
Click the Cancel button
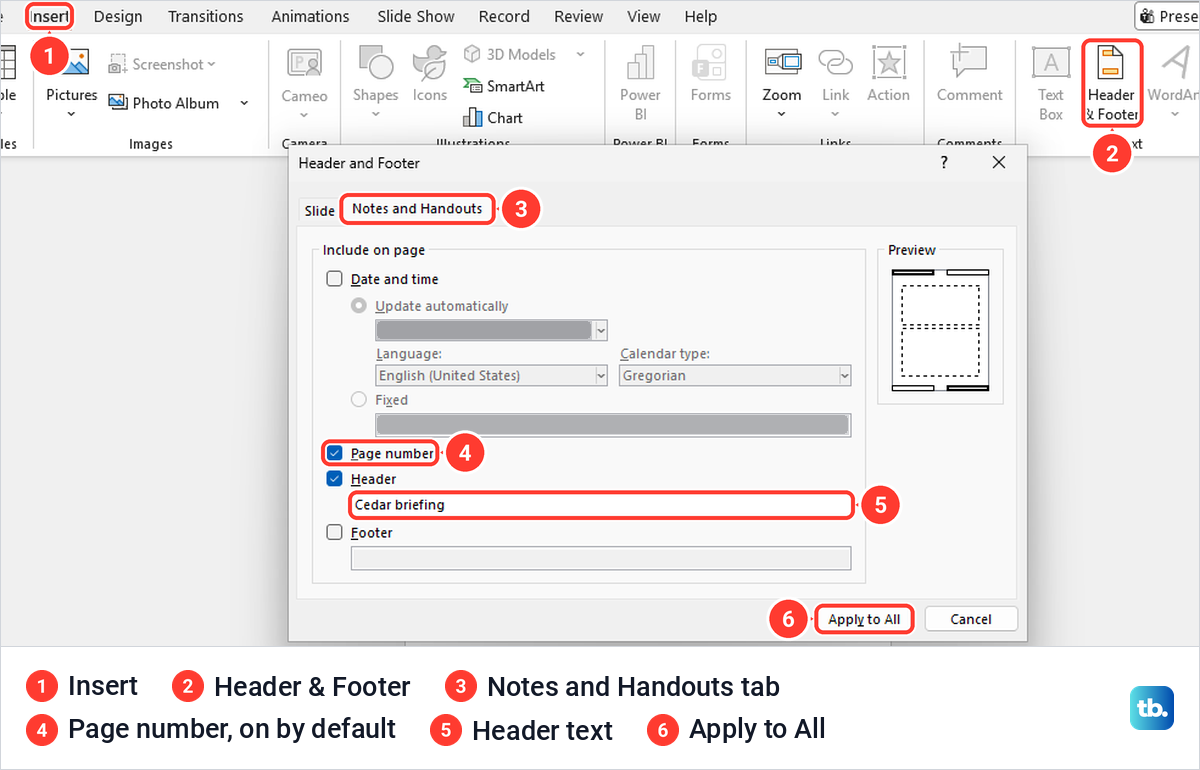tap(971, 619)
